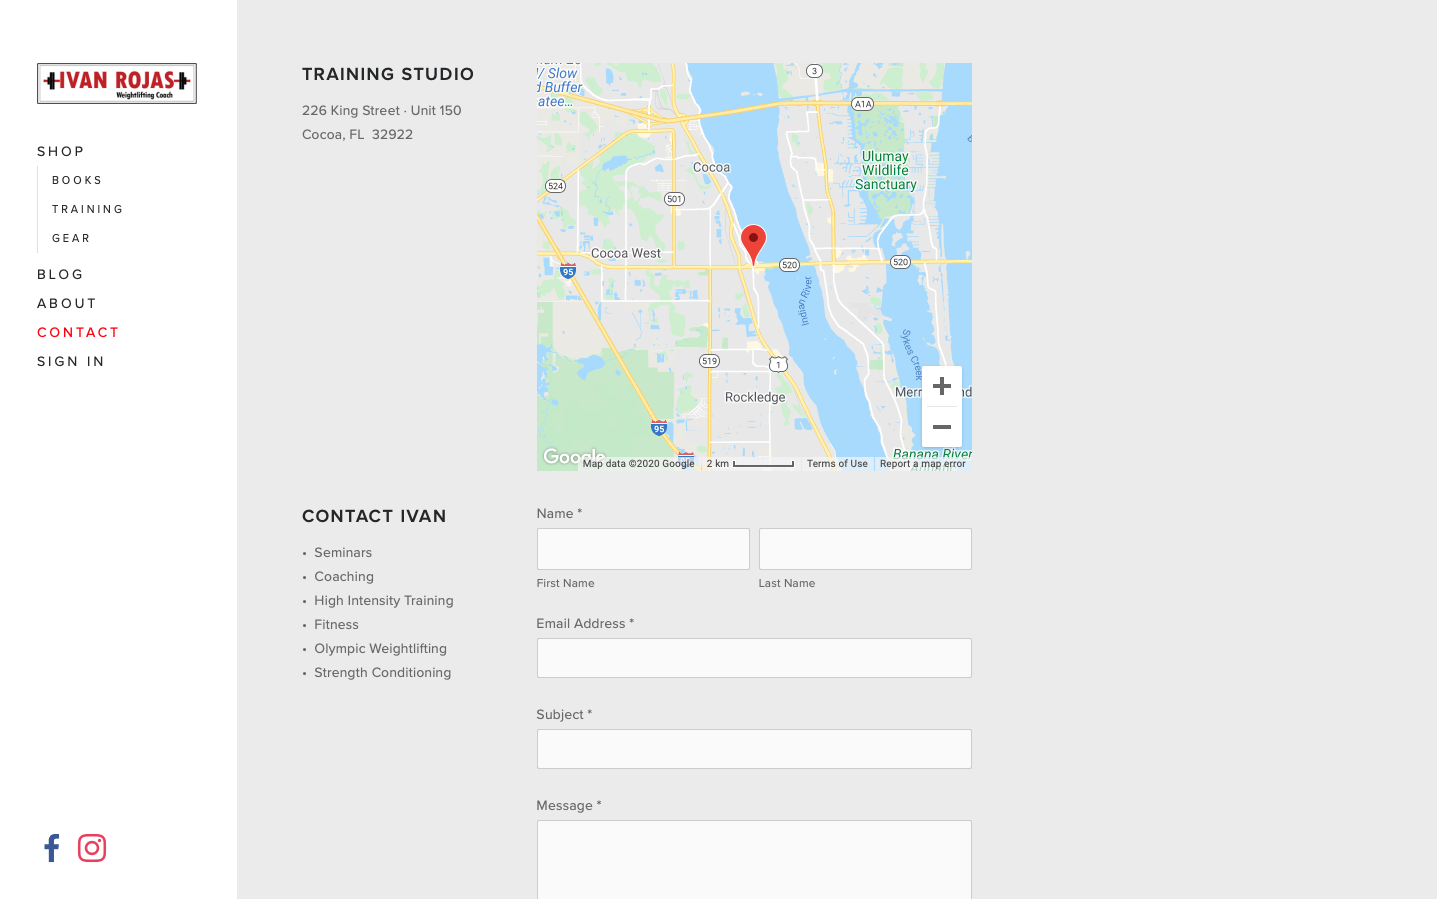This screenshot has width=1437, height=899.
Task: Zoom out on the map
Action: coord(941,426)
